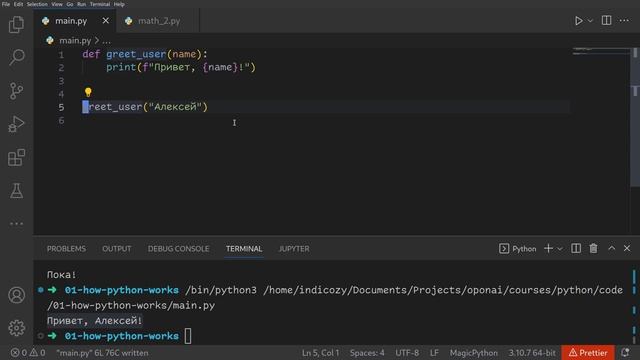The image size is (640, 360).
Task: Place cursor on greet_user("Алексей") line
Action: 145,107
